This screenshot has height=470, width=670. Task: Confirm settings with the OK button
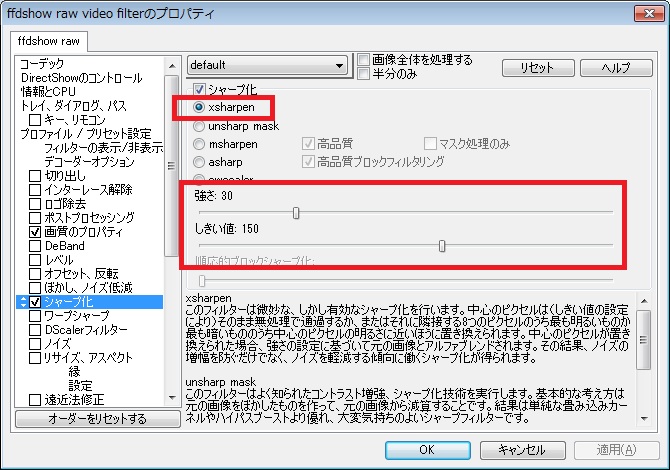click(x=426, y=450)
